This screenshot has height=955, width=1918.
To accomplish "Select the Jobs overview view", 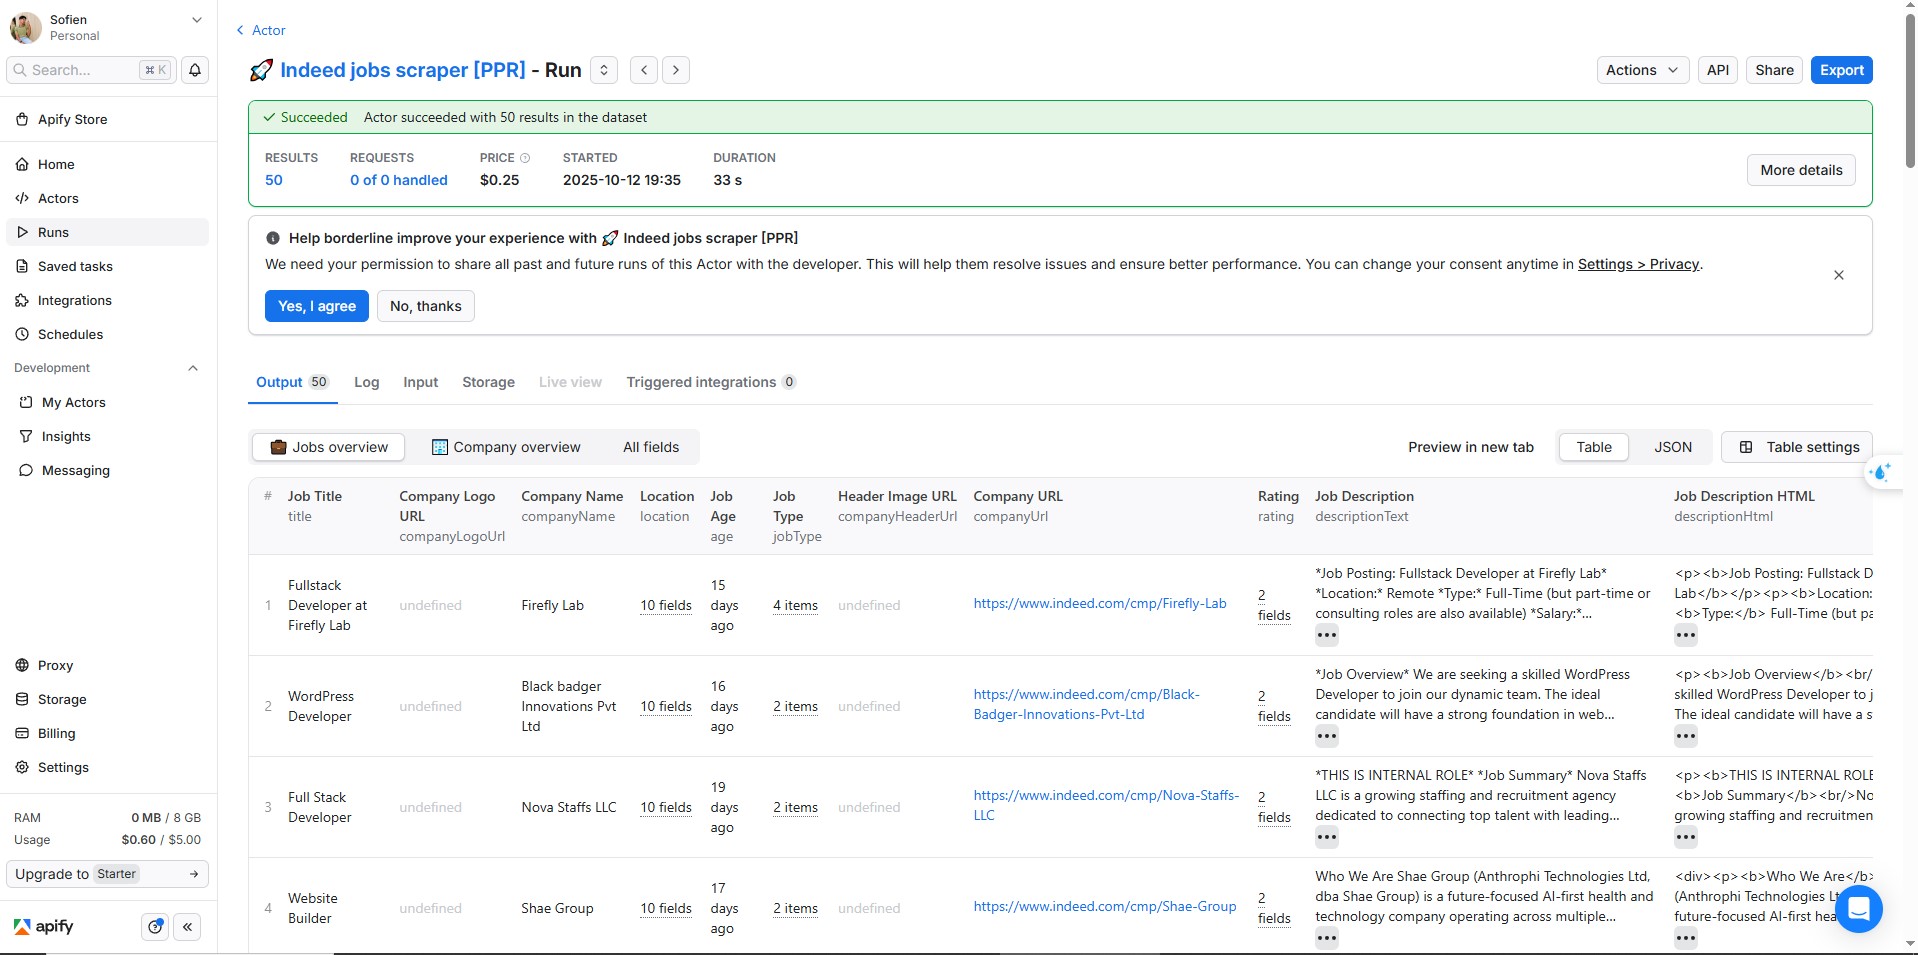I will (x=329, y=447).
